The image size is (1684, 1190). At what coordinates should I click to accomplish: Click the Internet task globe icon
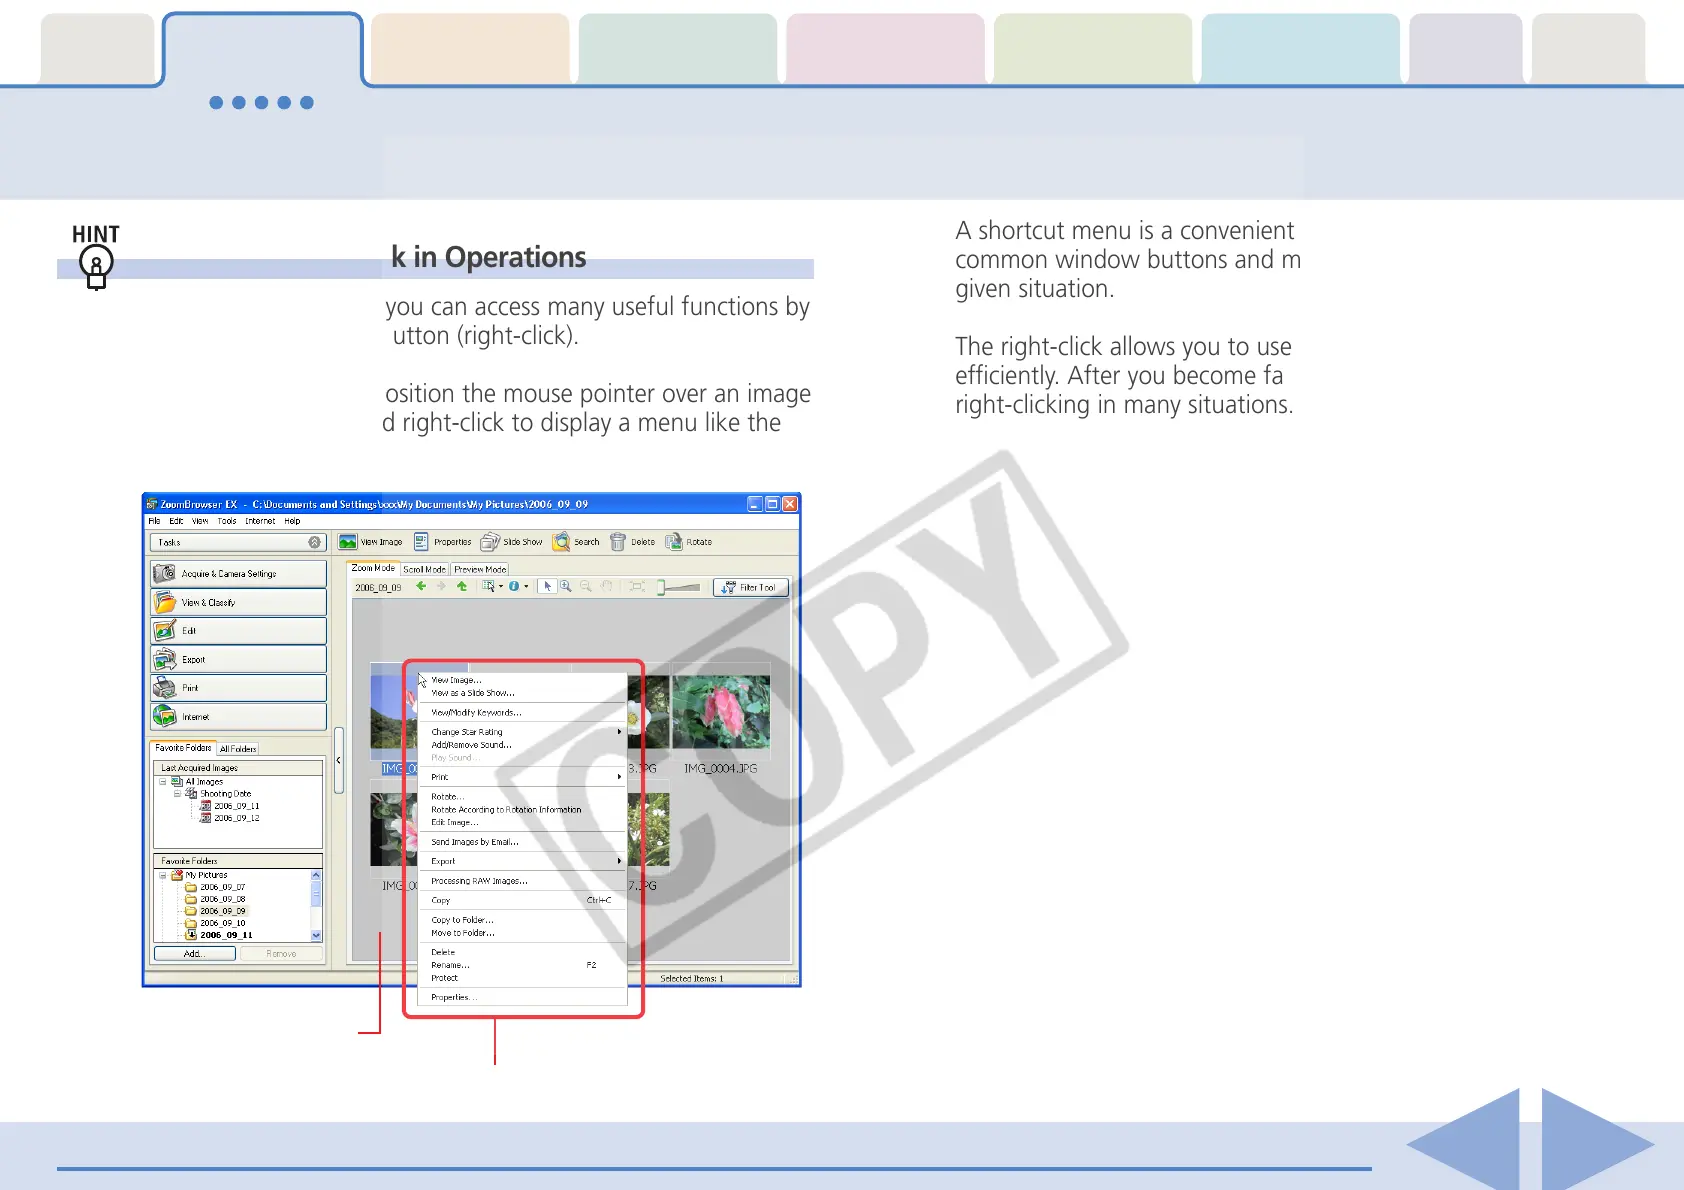[x=165, y=716]
